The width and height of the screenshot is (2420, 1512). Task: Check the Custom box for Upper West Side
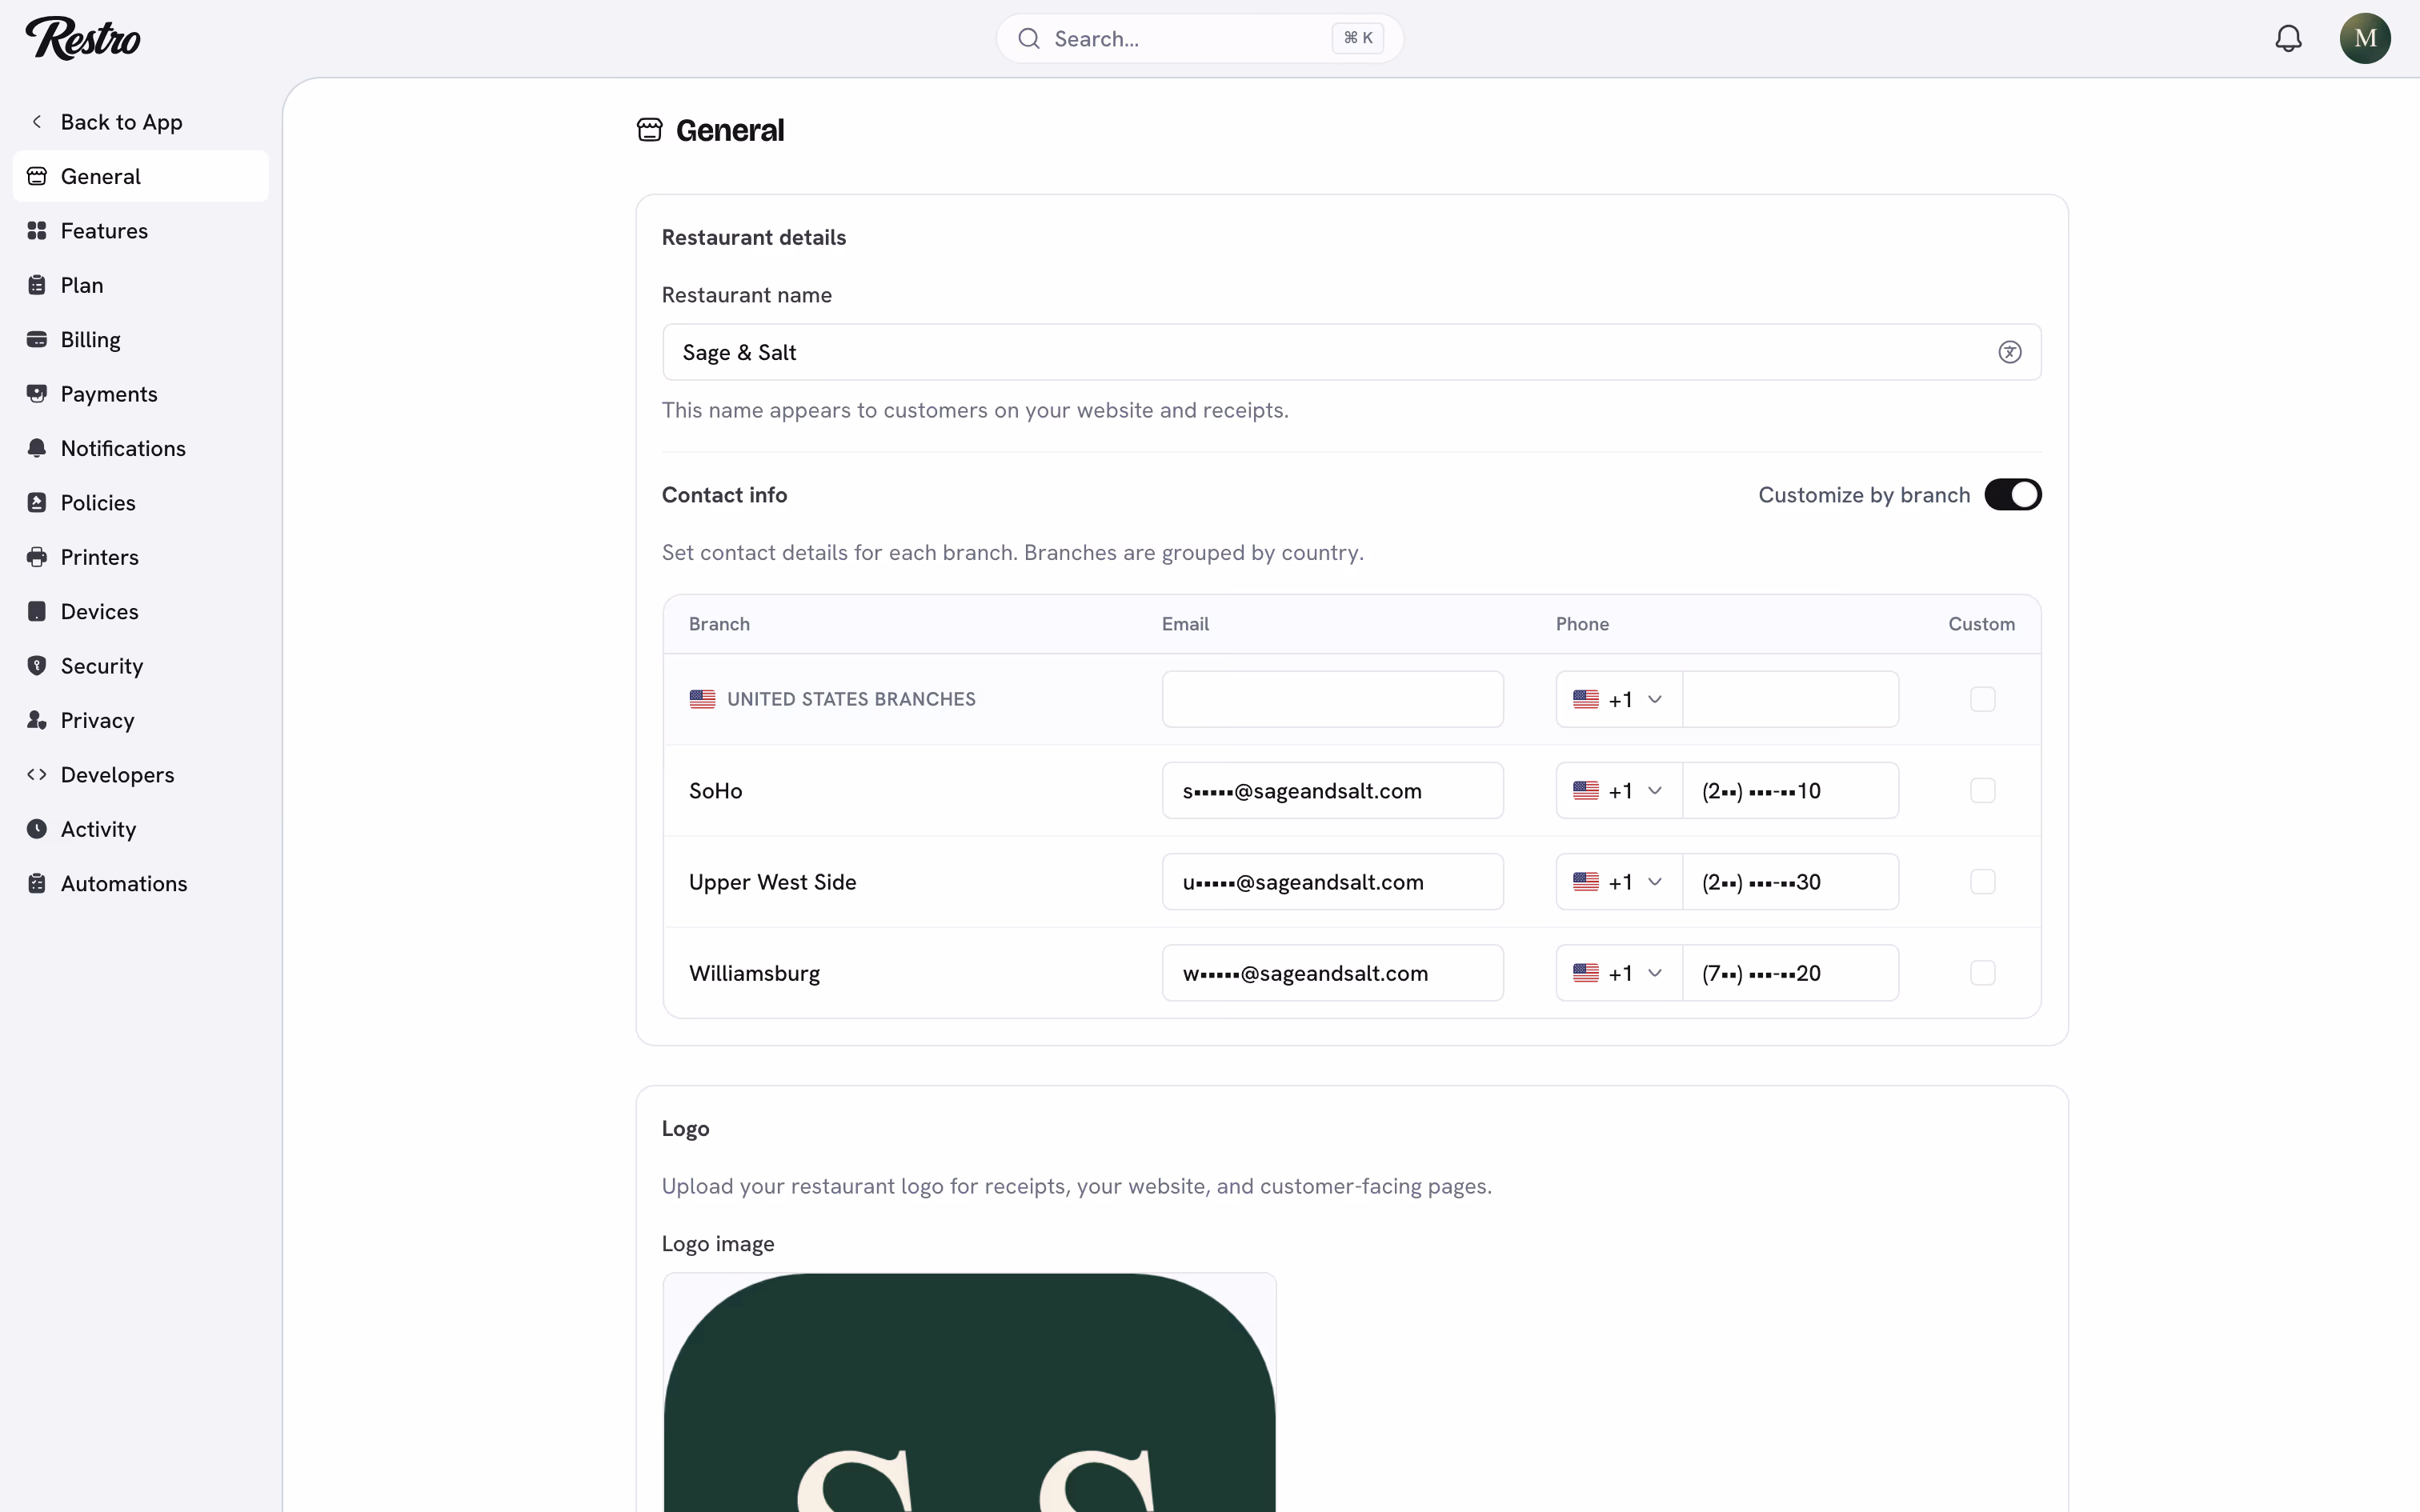(1982, 882)
